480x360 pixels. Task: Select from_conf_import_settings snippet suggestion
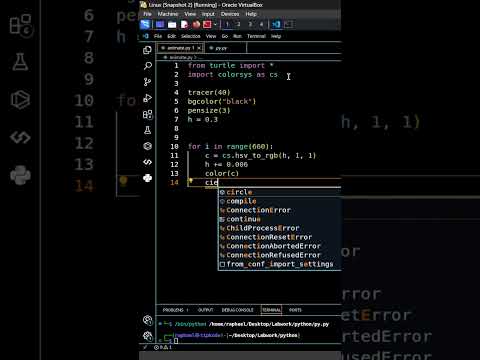click(x=280, y=264)
